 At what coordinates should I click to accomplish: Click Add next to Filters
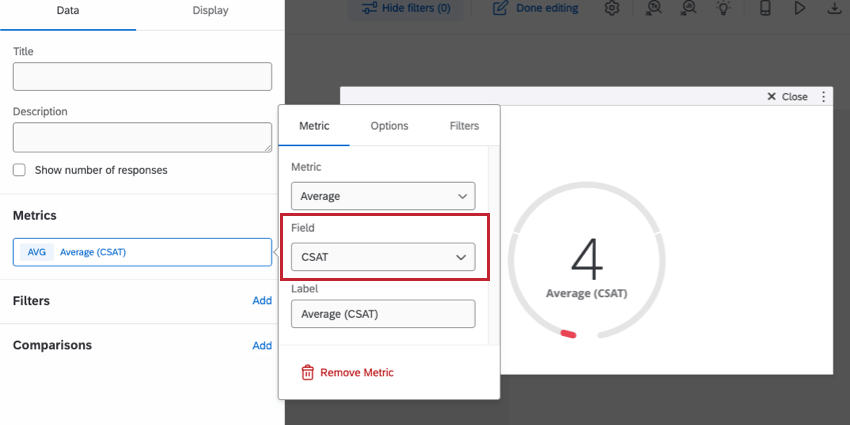[x=262, y=300]
